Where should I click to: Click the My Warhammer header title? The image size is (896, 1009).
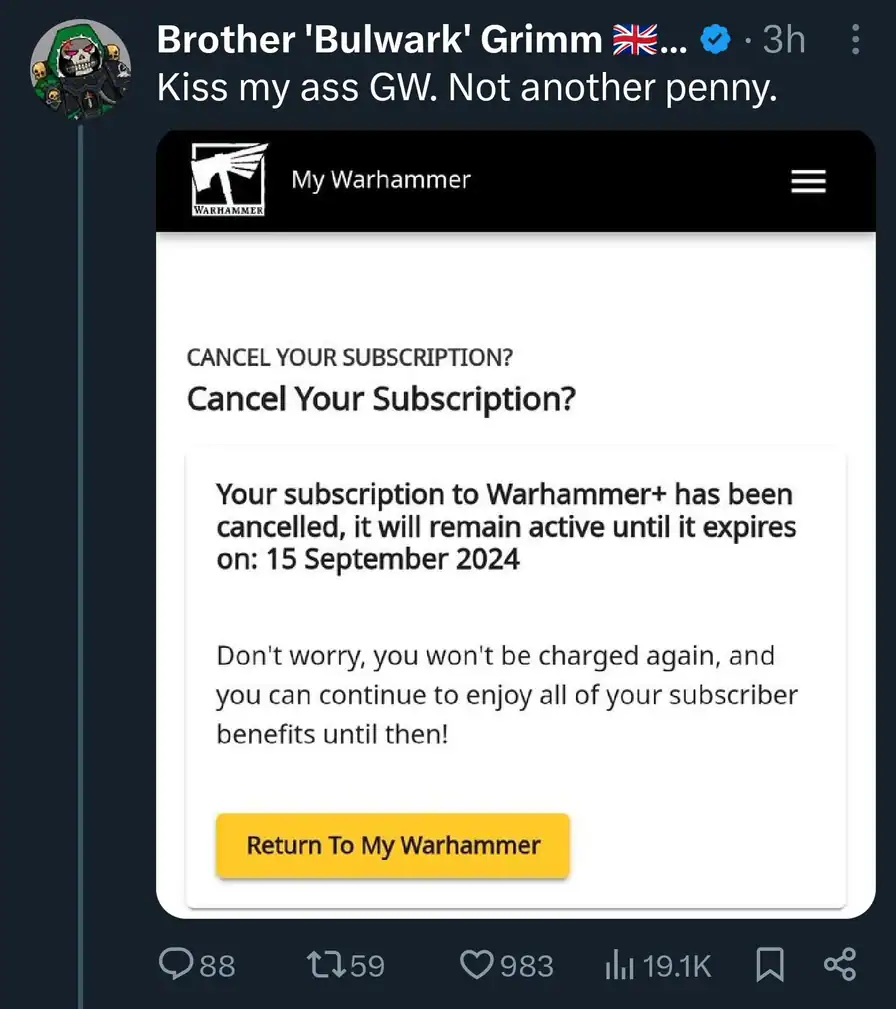point(381,180)
